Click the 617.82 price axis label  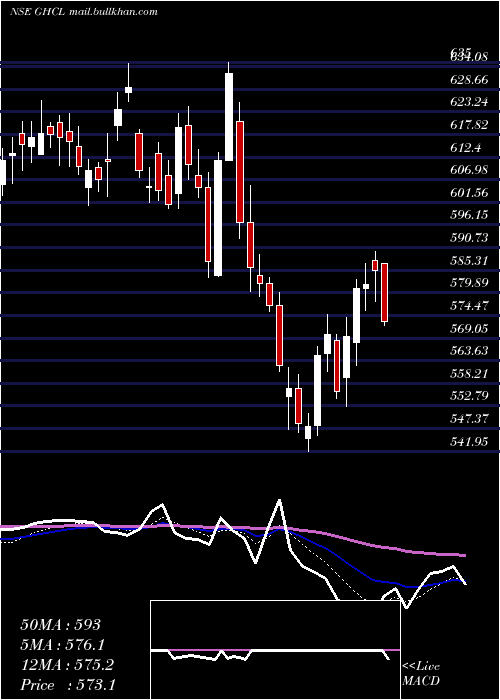click(469, 125)
